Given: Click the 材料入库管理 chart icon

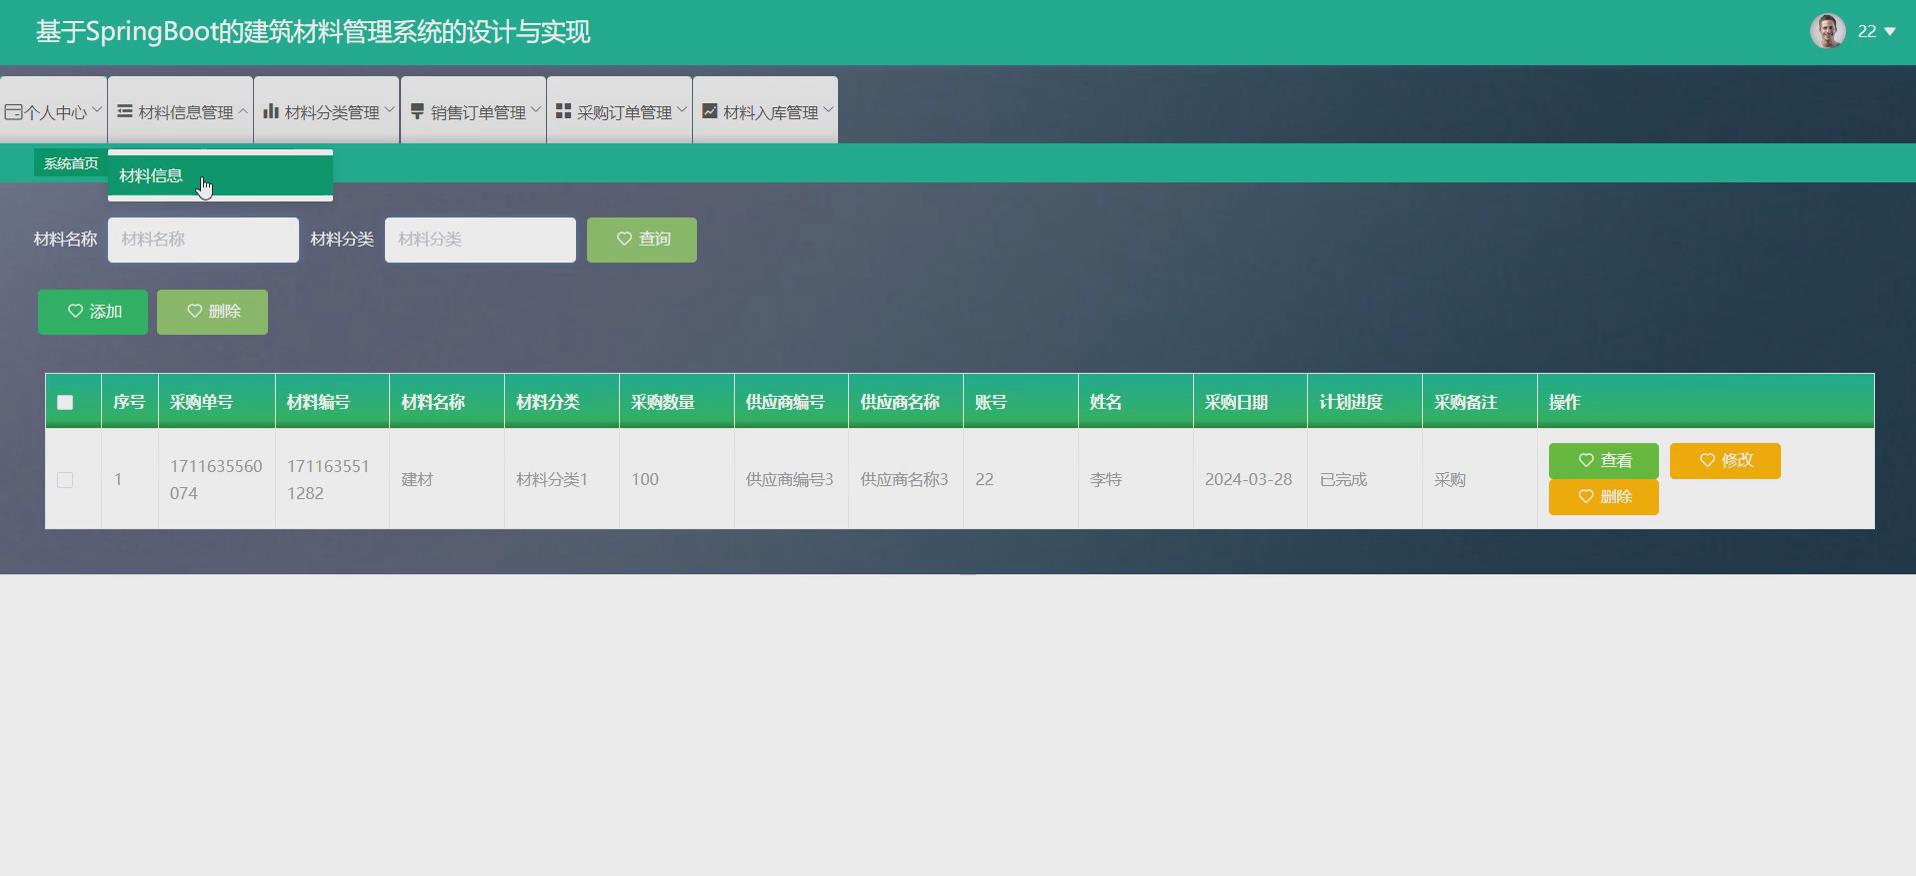Looking at the screenshot, I should 710,111.
